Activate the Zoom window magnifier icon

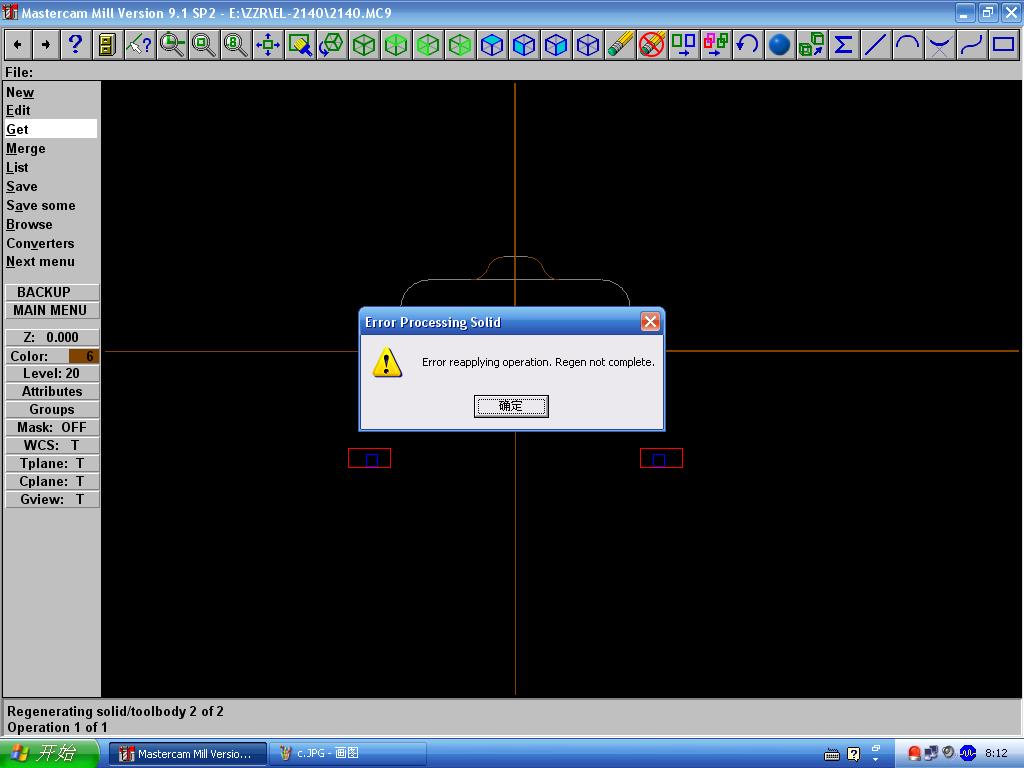click(x=172, y=45)
